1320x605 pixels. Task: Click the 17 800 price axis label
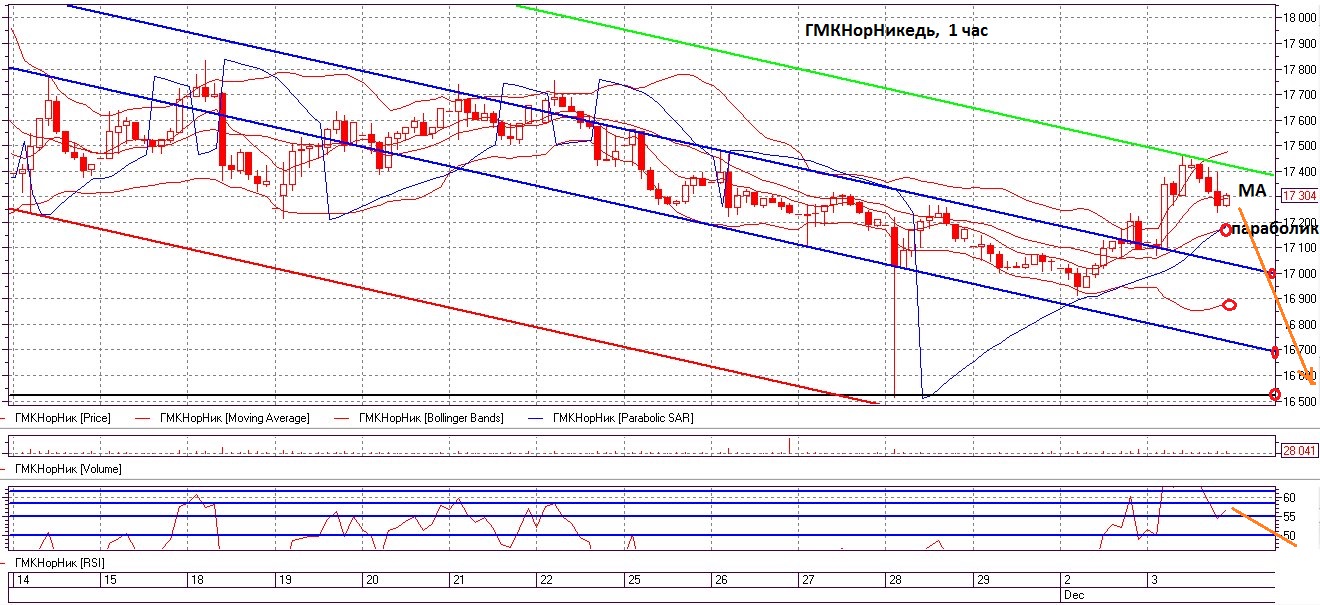click(1299, 70)
